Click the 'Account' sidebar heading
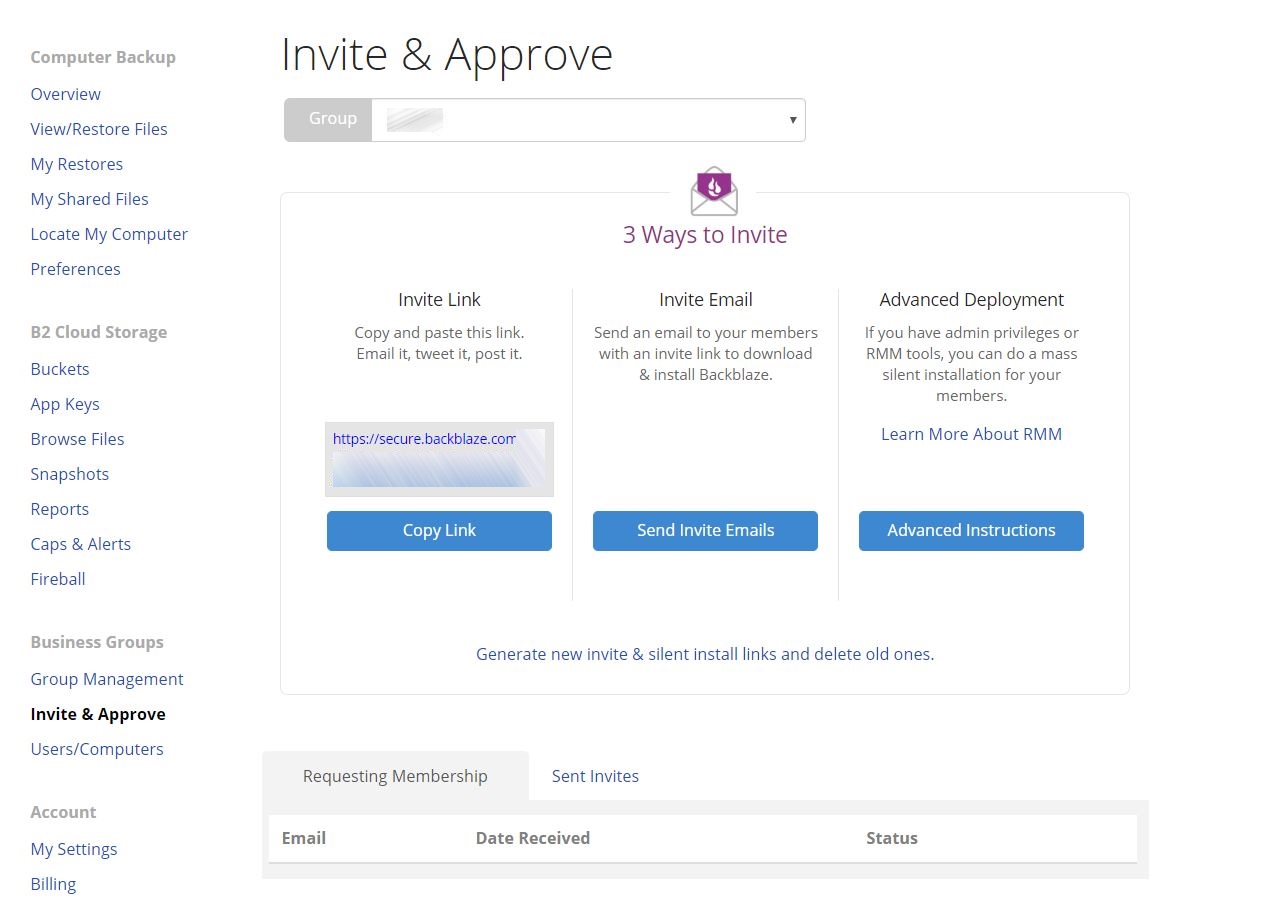Screen dimensions: 1273x913 (63, 812)
